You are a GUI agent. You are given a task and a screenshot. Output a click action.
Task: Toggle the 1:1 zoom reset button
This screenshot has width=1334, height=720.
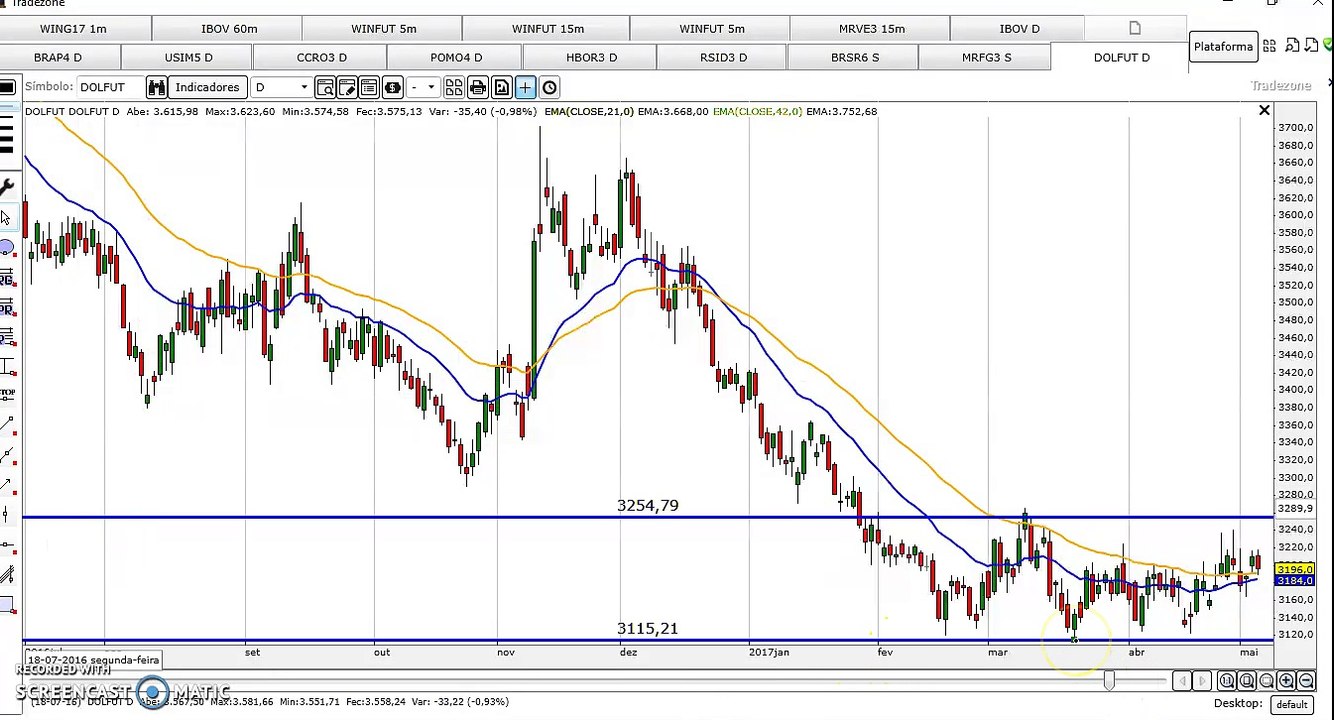pos(1226,681)
